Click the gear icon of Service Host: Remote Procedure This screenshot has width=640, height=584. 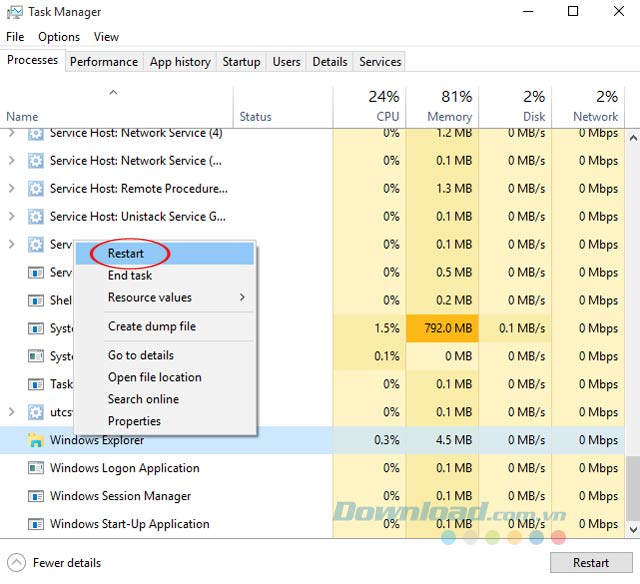36,189
